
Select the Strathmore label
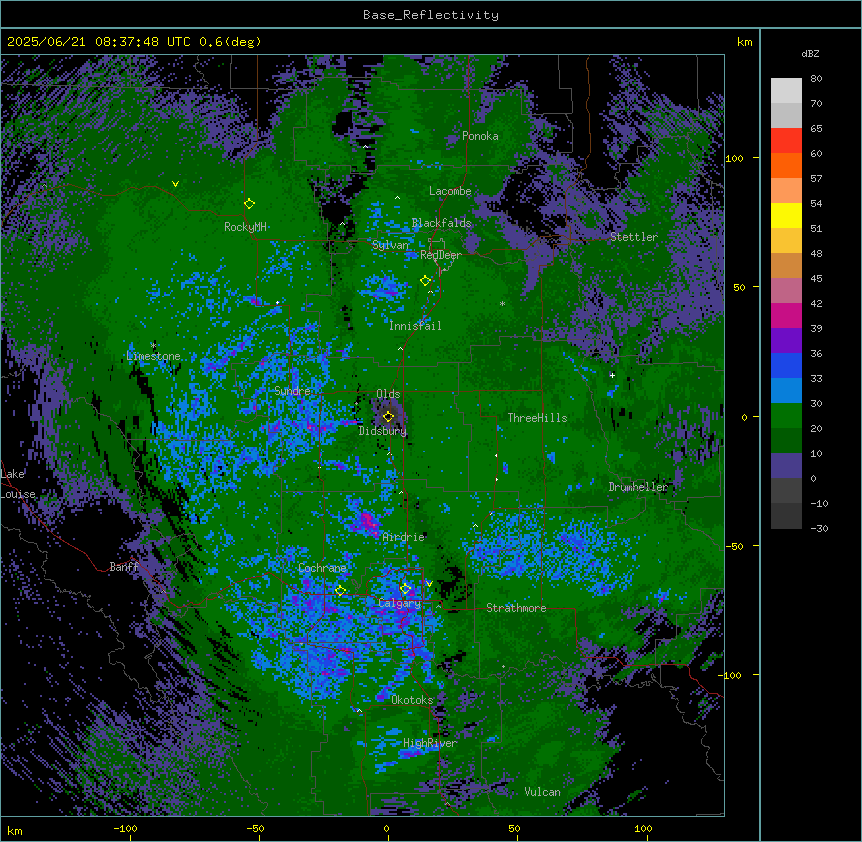516,608
